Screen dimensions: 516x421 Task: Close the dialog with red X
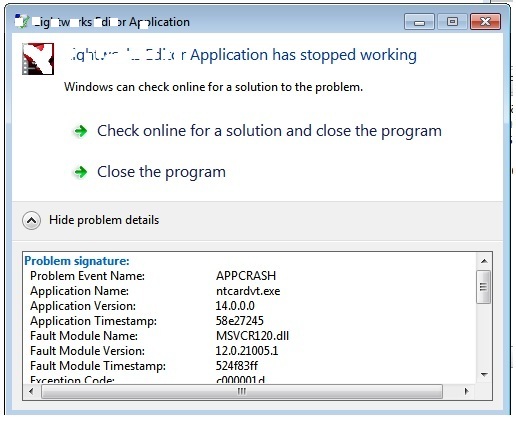pyautogui.click(x=485, y=22)
